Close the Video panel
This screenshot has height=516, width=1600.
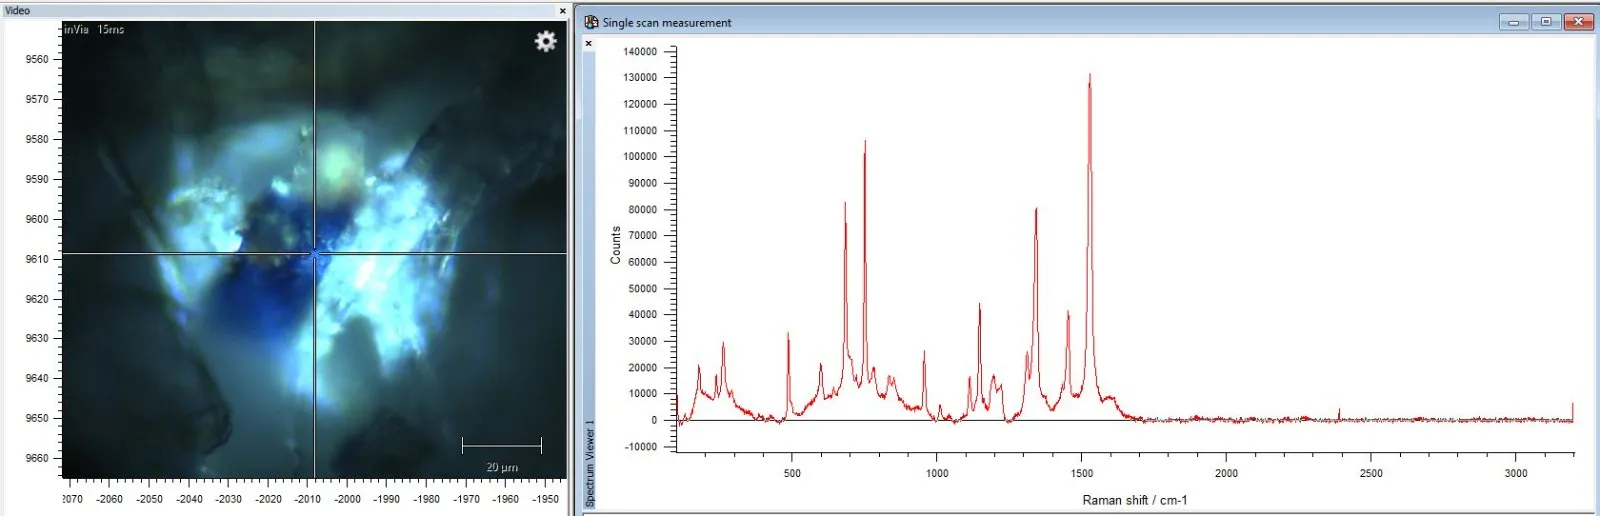pyautogui.click(x=562, y=11)
